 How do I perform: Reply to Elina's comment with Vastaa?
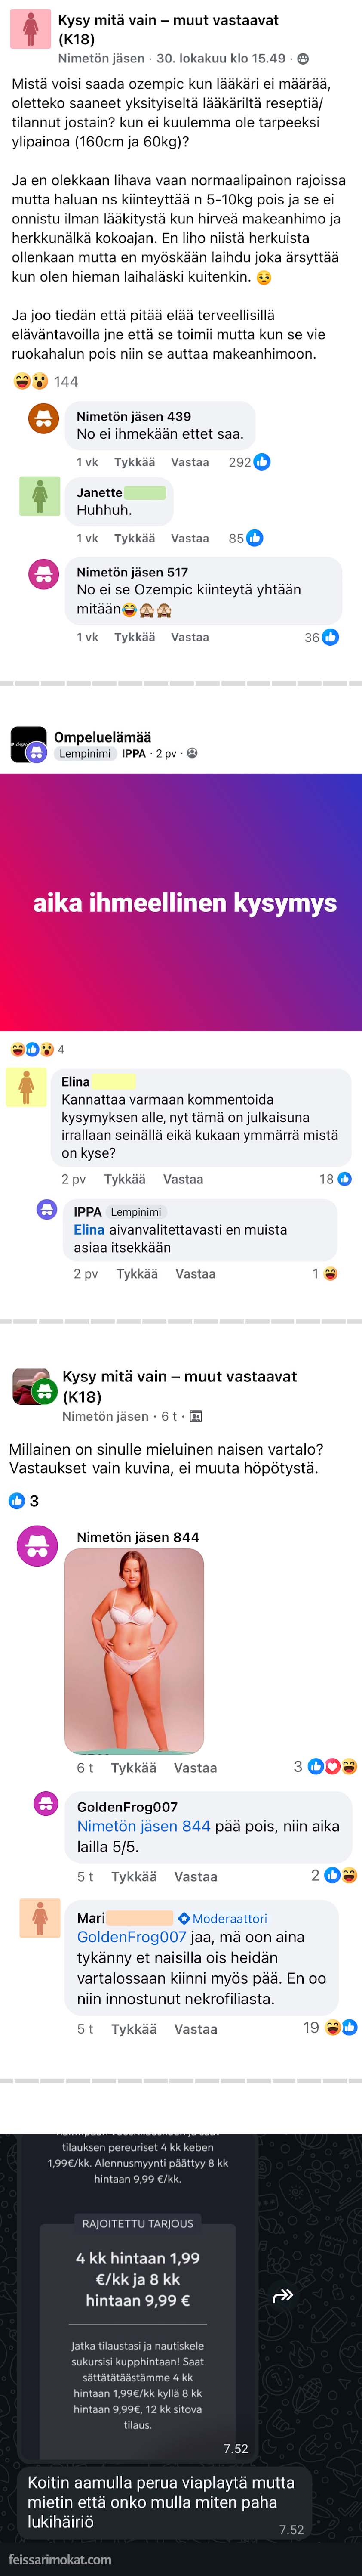click(x=183, y=1179)
